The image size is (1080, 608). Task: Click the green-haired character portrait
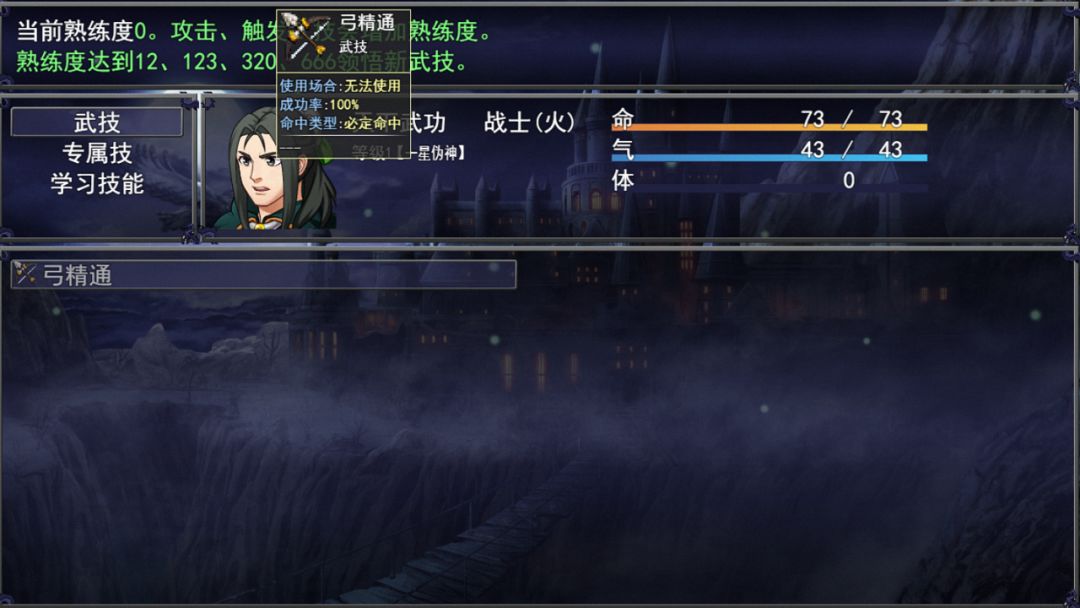pos(274,167)
